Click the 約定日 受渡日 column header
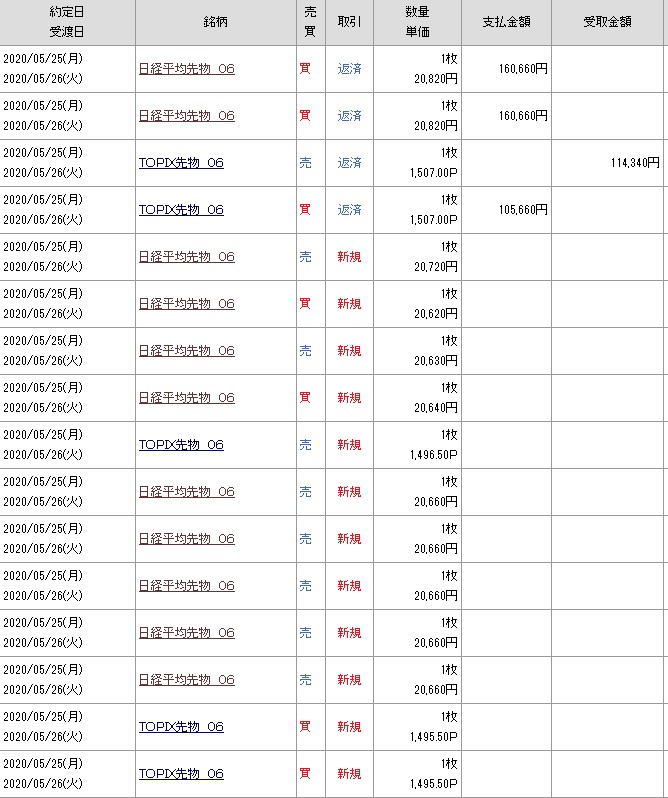This screenshot has height=798, width=668. tap(67, 22)
